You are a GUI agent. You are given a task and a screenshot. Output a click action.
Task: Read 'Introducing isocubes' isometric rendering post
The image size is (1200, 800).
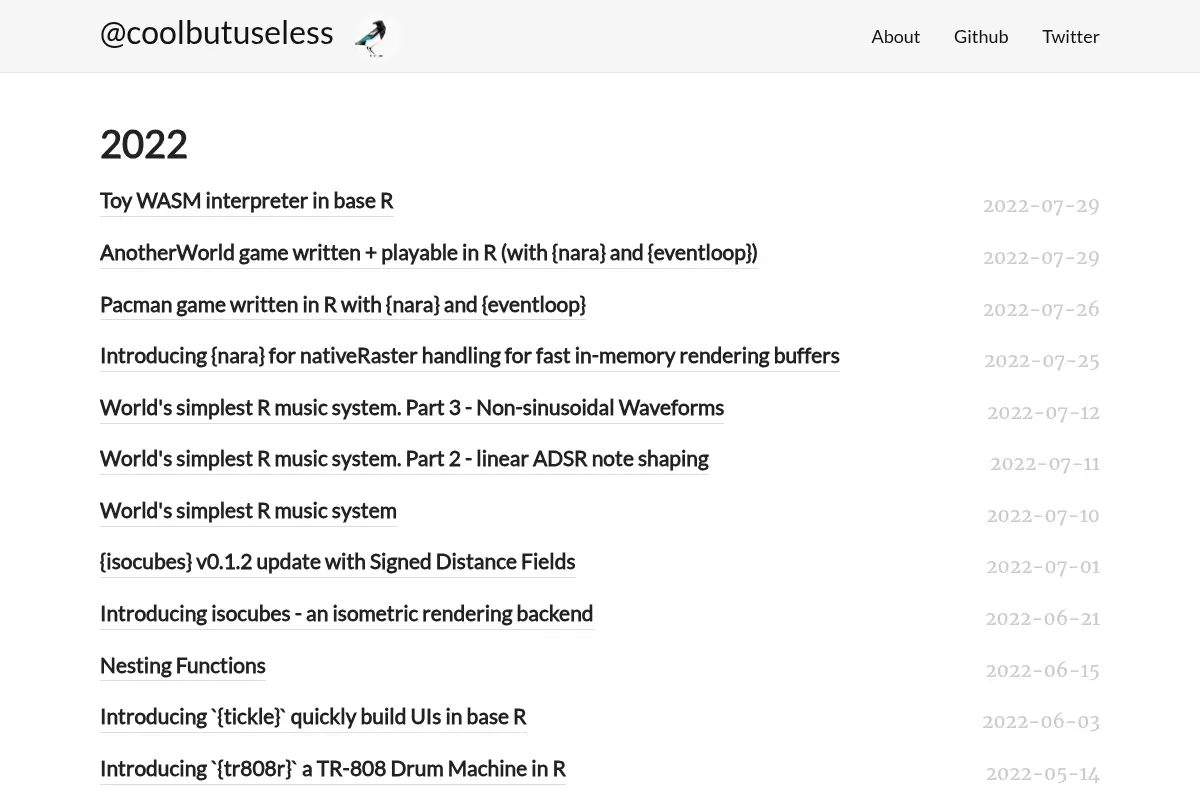[347, 614]
